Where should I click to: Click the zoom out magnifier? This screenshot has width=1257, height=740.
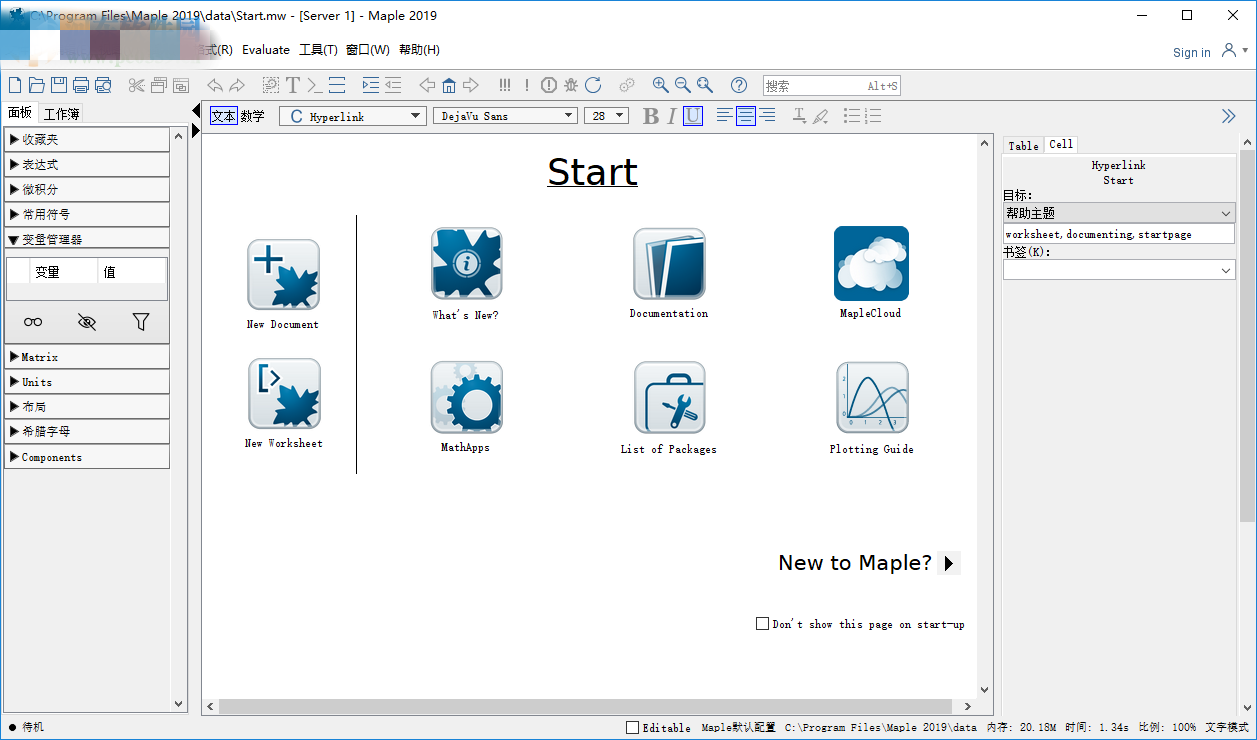tap(682, 85)
